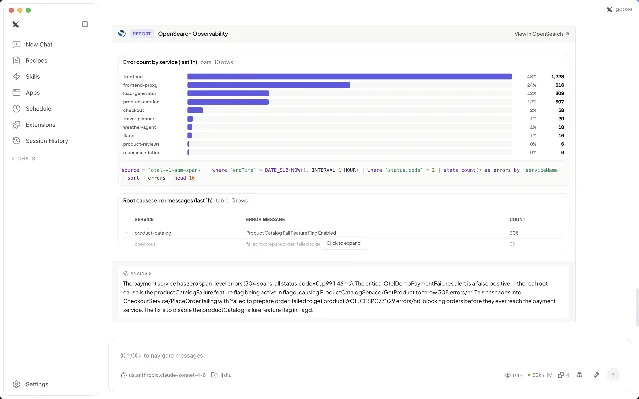Click the copy-style icon with count 4
This screenshot has height=399, width=639.
coord(564,375)
